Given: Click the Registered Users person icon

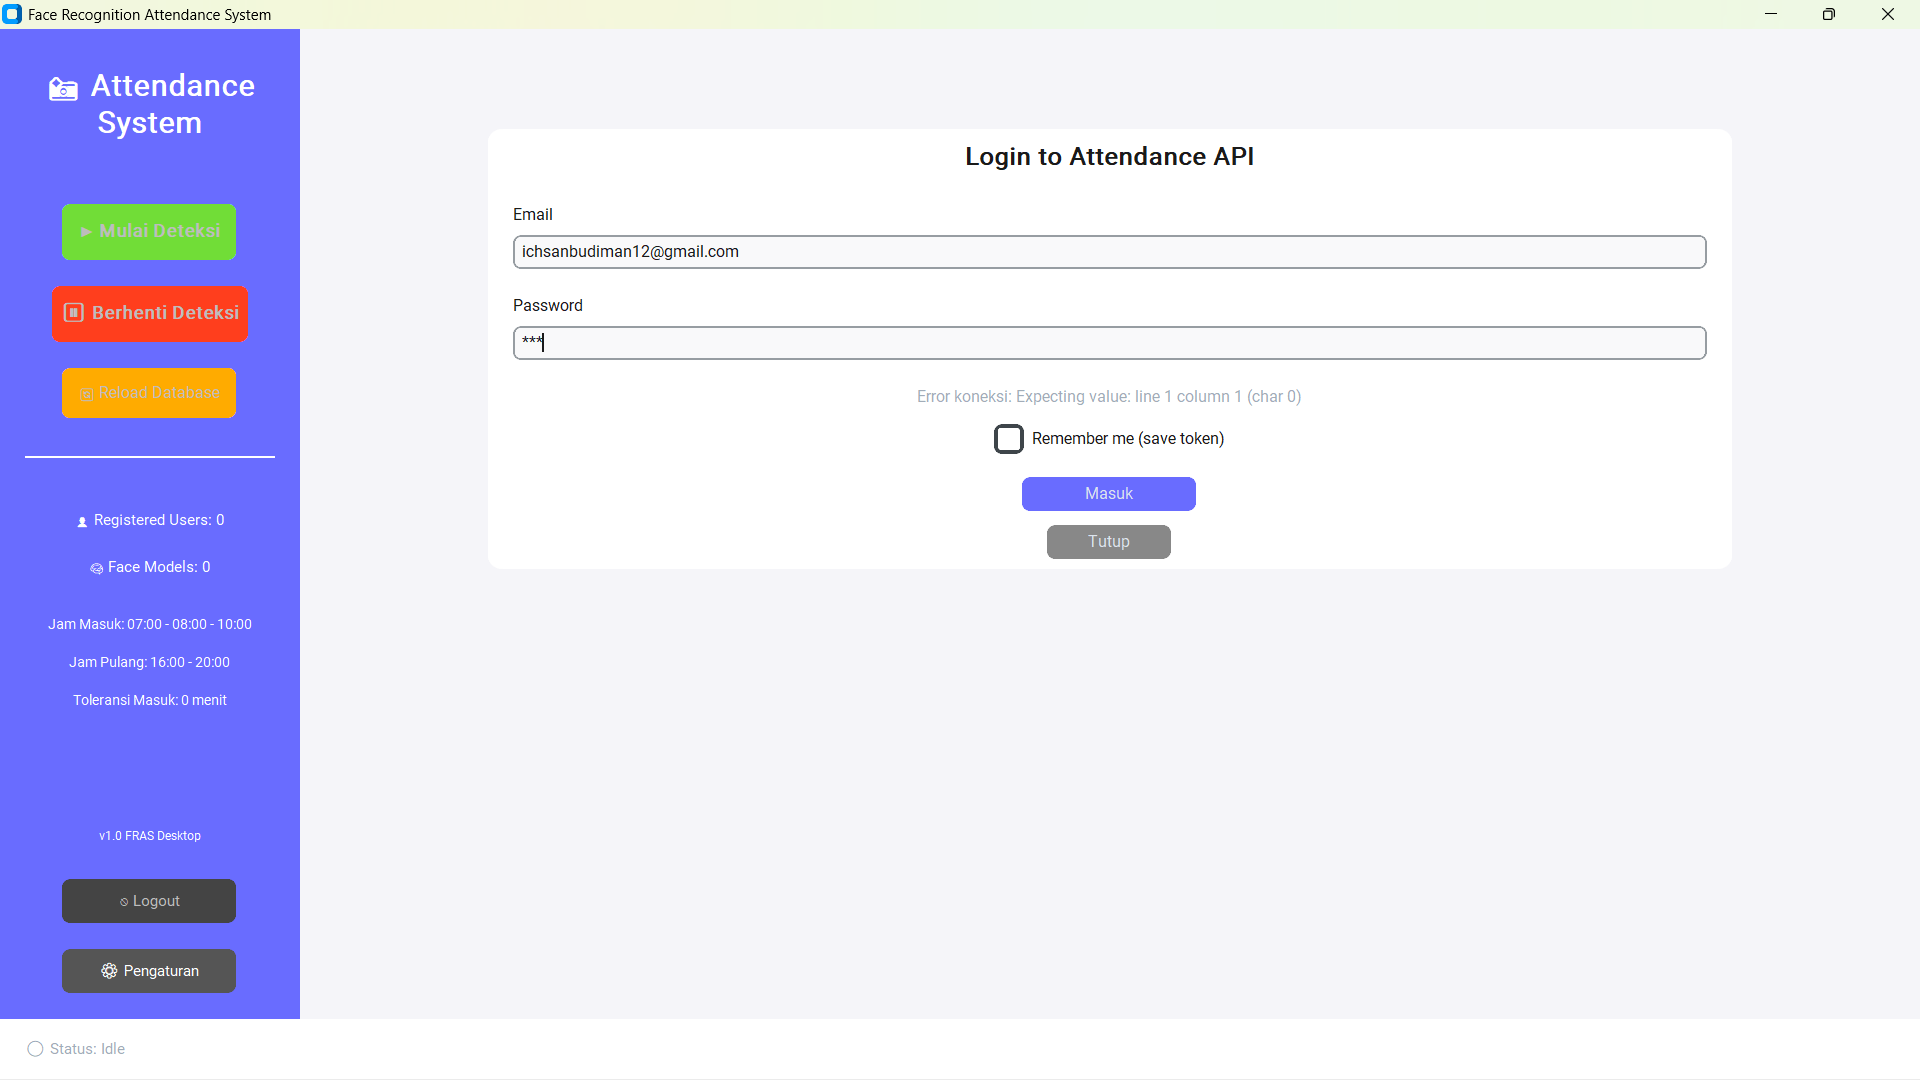Looking at the screenshot, I should point(82,522).
